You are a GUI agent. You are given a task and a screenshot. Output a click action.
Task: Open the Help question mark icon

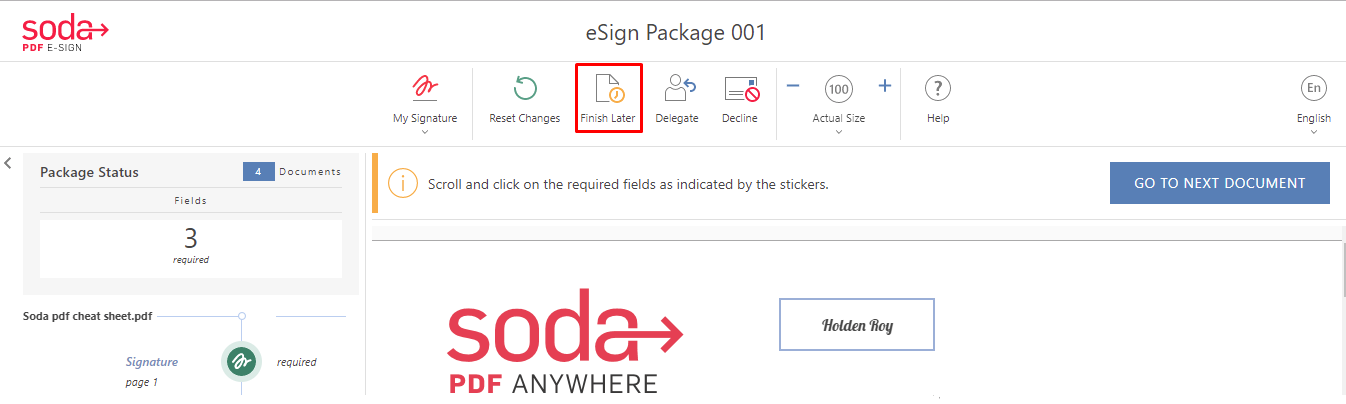click(x=937, y=88)
